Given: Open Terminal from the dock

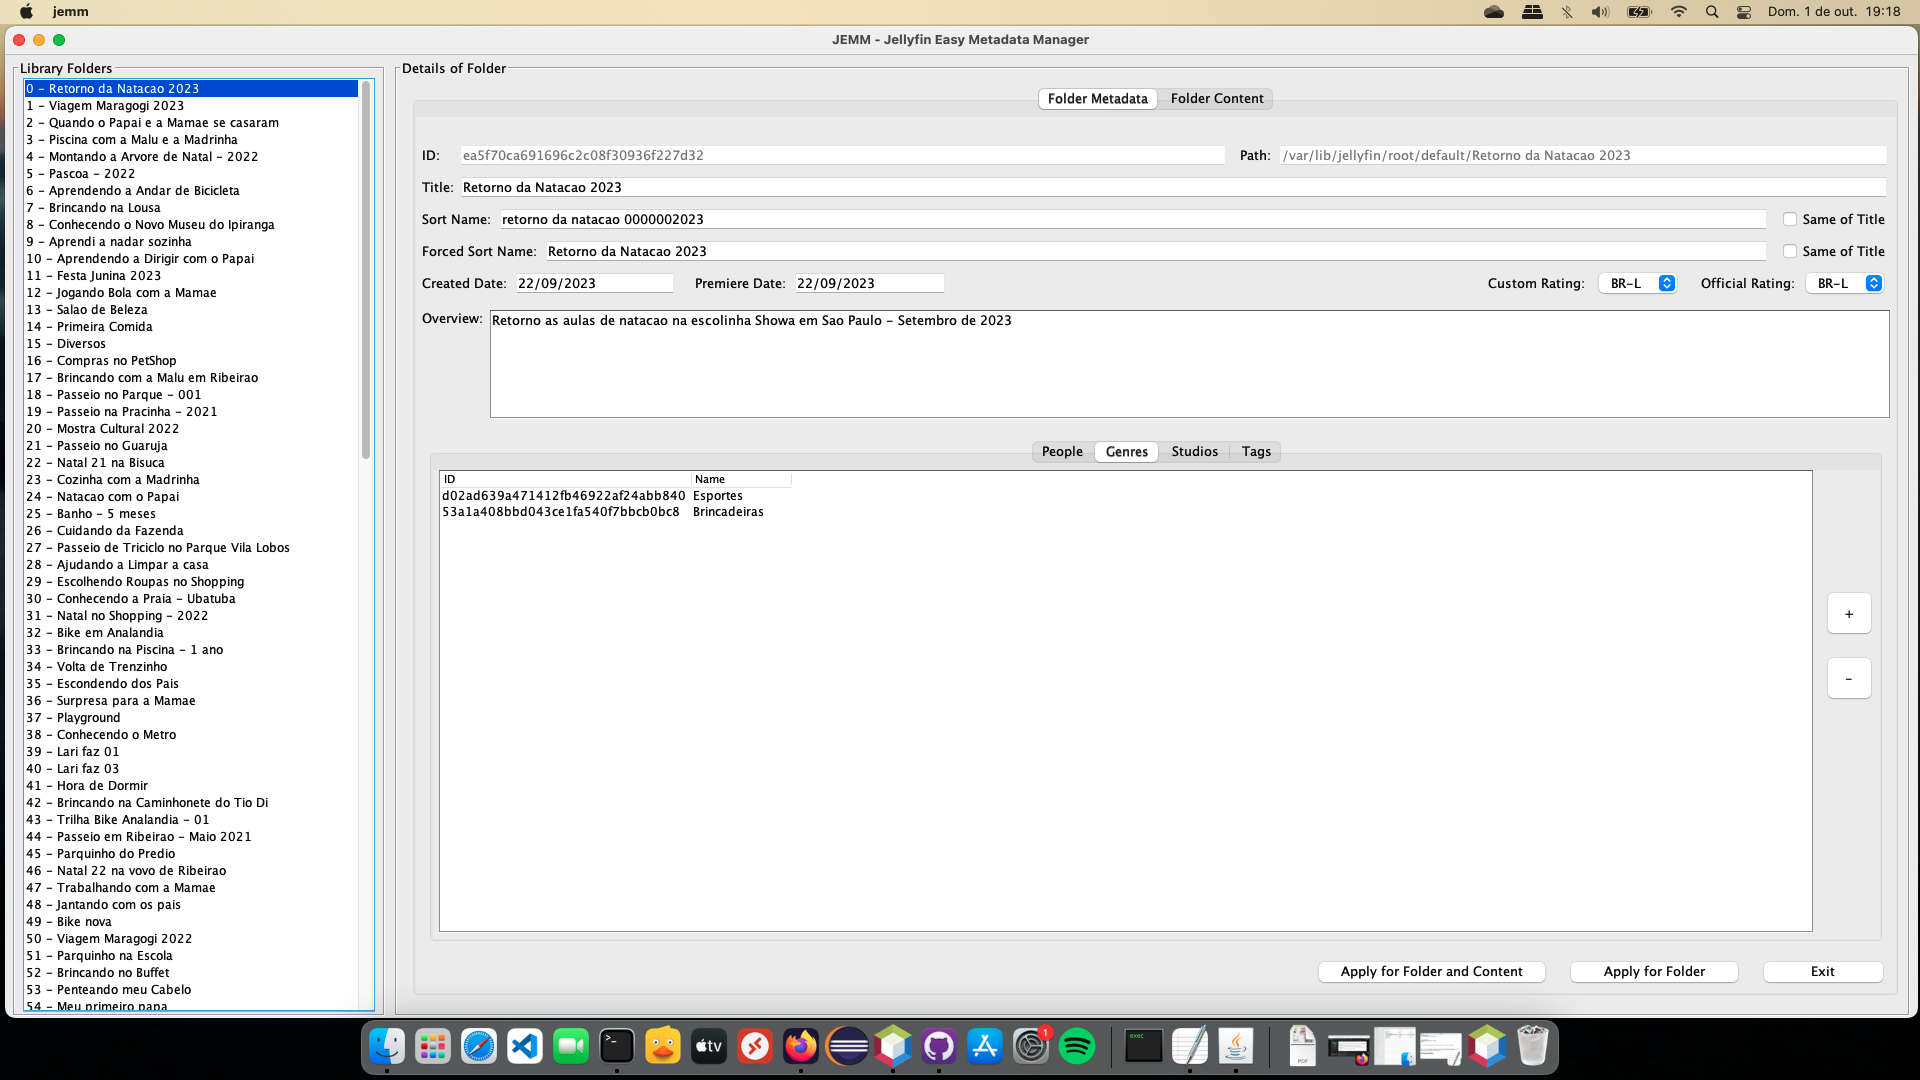Looking at the screenshot, I should click(x=617, y=1047).
